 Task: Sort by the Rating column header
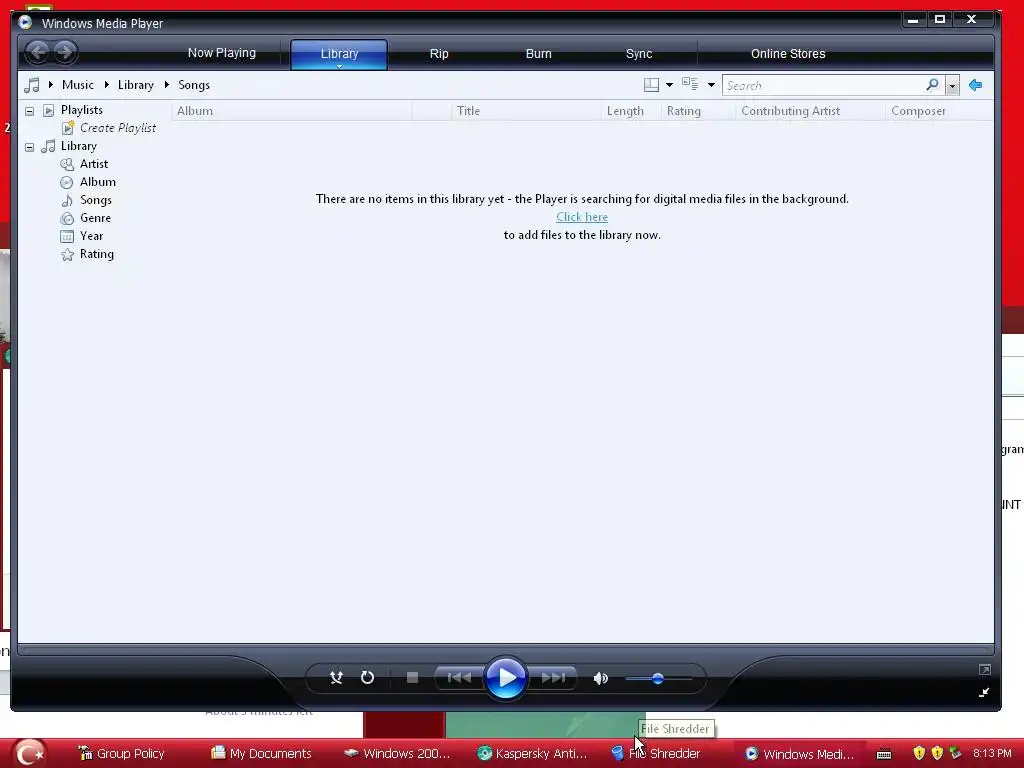coord(698,111)
